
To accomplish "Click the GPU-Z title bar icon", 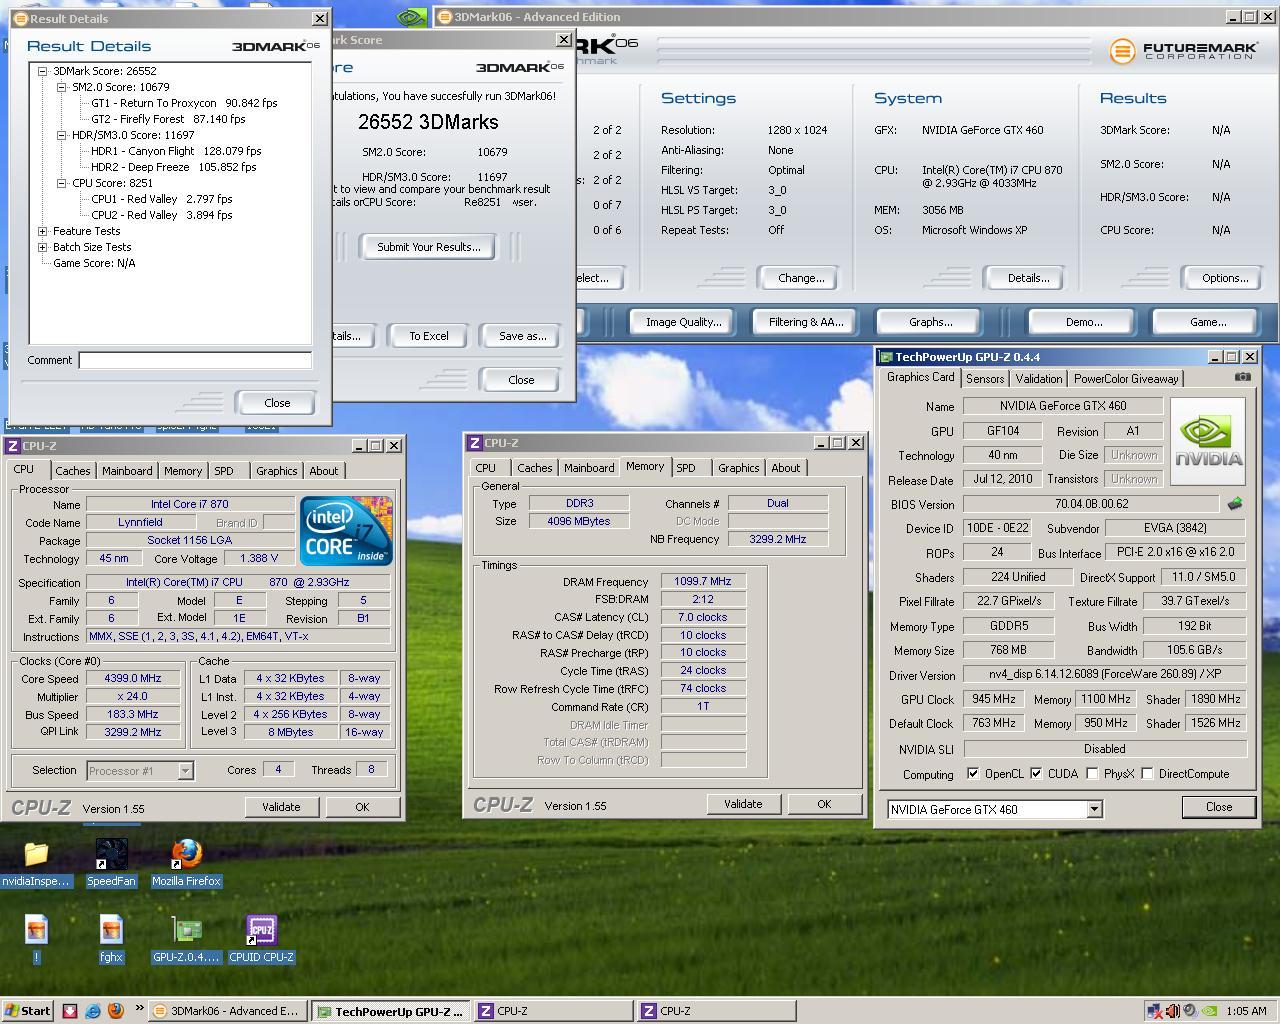I will pyautogui.click(x=886, y=357).
